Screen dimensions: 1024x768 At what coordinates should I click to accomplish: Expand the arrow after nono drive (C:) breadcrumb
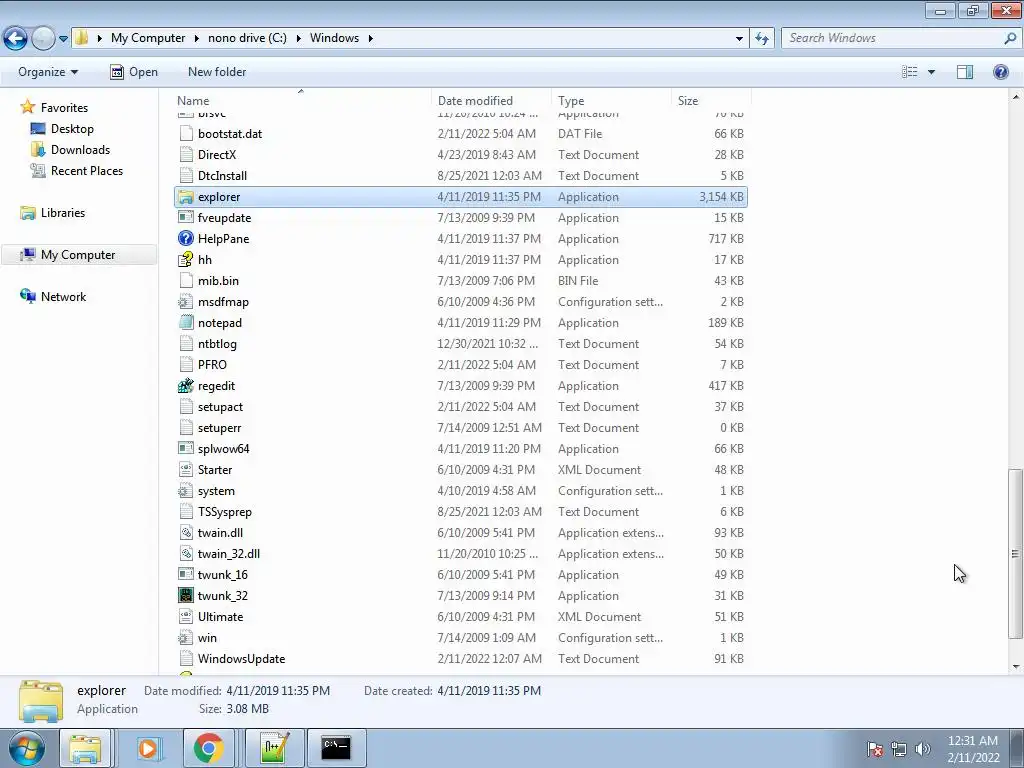tap(298, 38)
